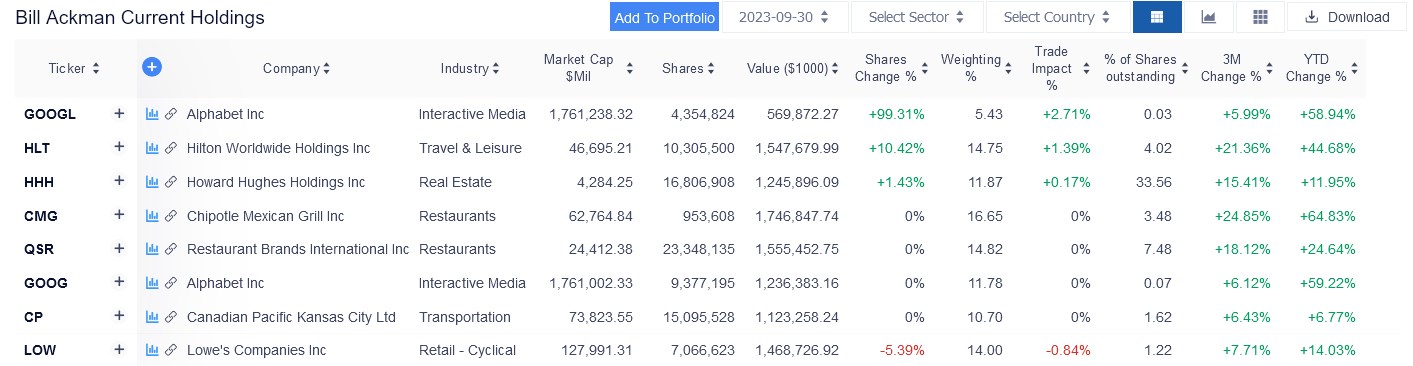Open the Select Sector dropdown

[917, 17]
